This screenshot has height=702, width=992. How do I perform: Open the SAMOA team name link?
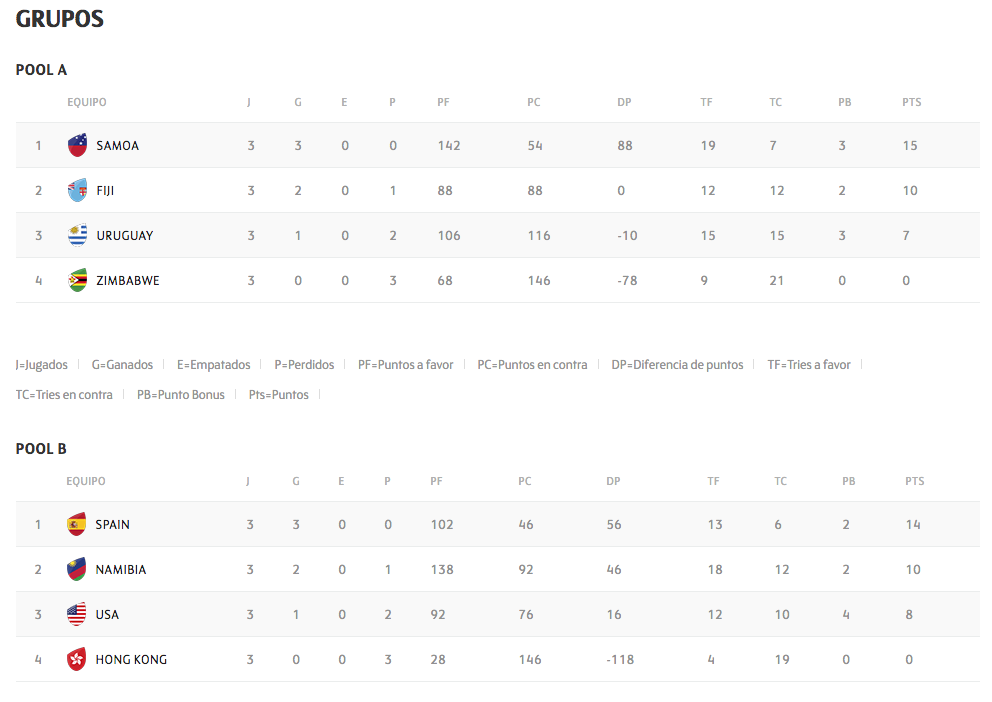click(118, 146)
